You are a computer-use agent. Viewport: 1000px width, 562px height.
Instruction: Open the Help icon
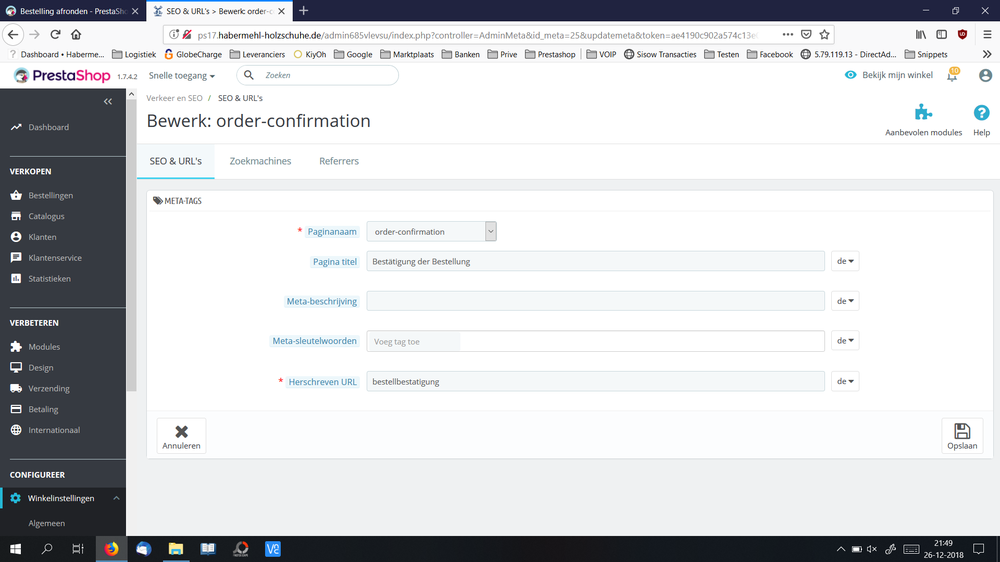[982, 113]
